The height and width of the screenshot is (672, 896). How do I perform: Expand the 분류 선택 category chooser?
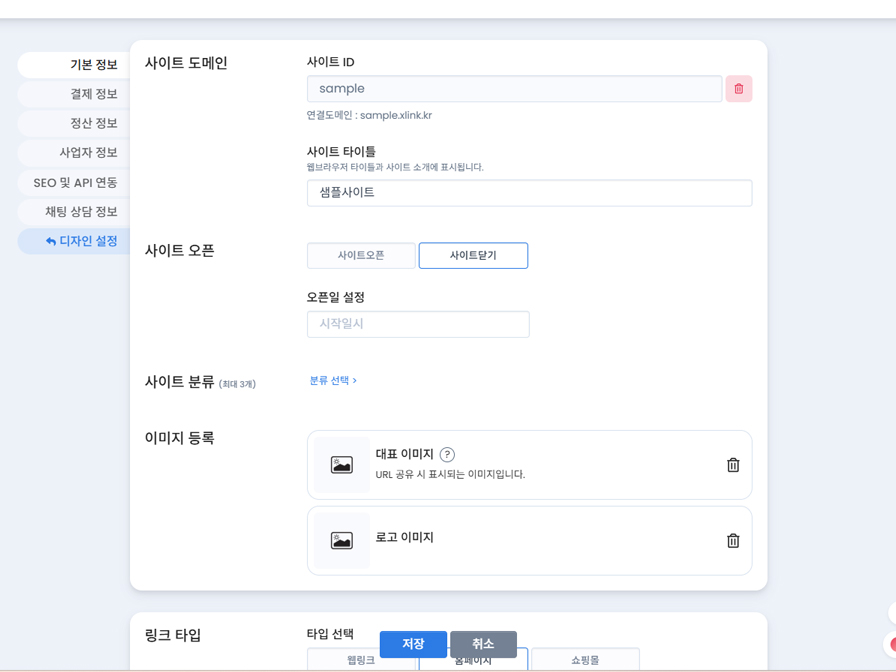click(333, 381)
